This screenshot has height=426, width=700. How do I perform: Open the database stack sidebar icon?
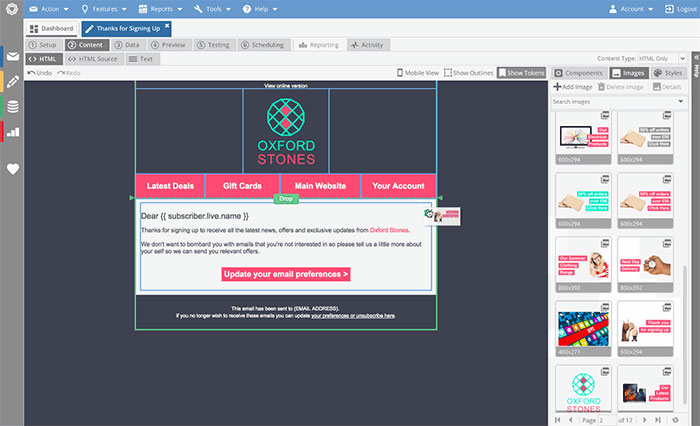13,107
